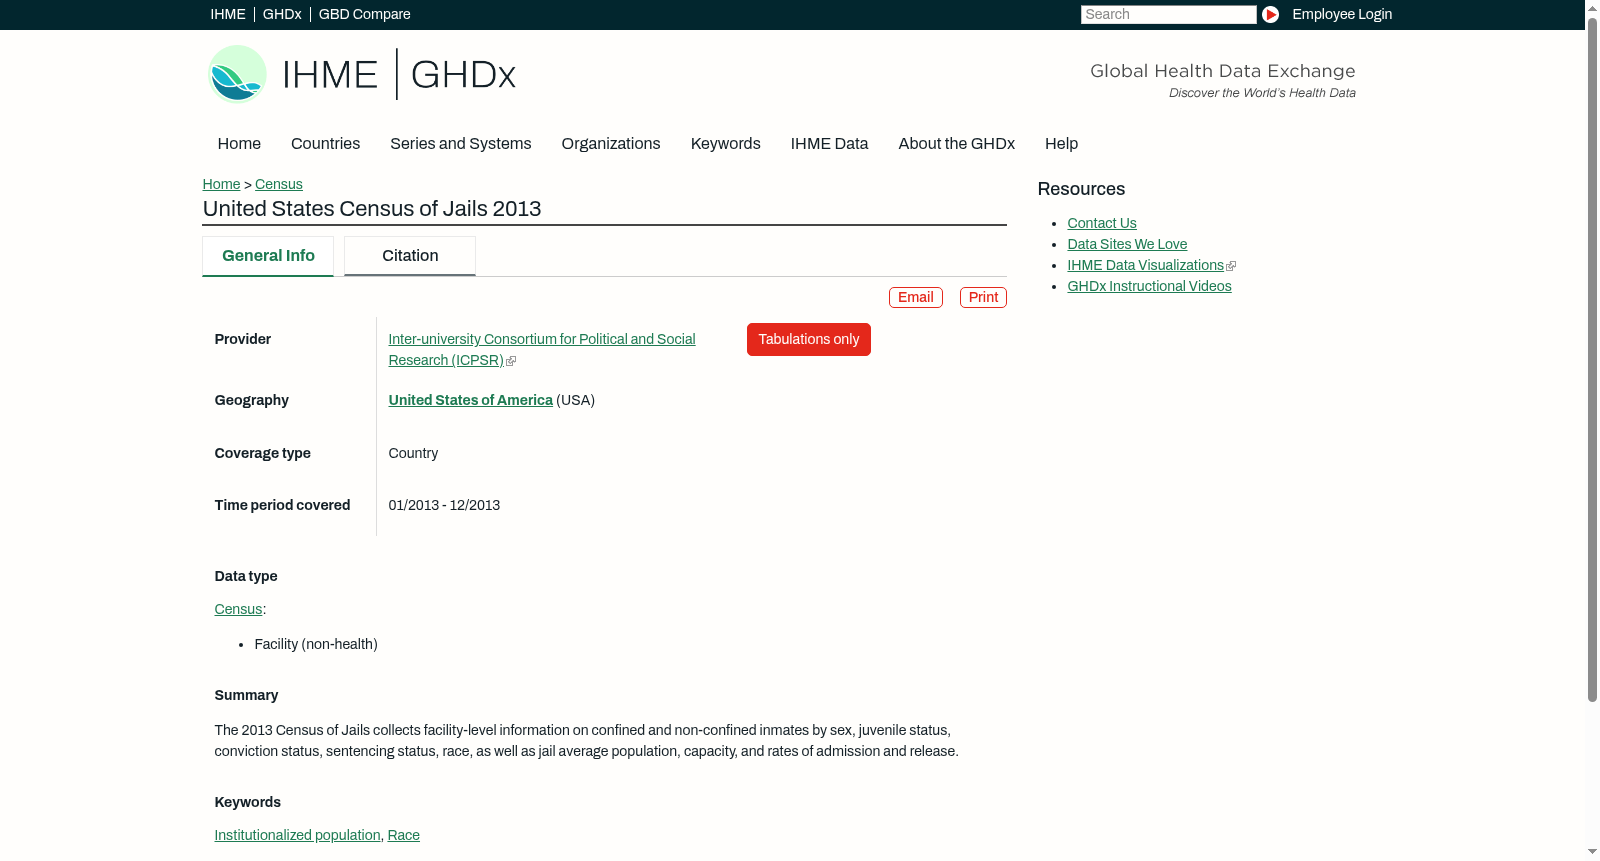
Task: Click the page title United States Census of Jails 2013
Action: (372, 209)
